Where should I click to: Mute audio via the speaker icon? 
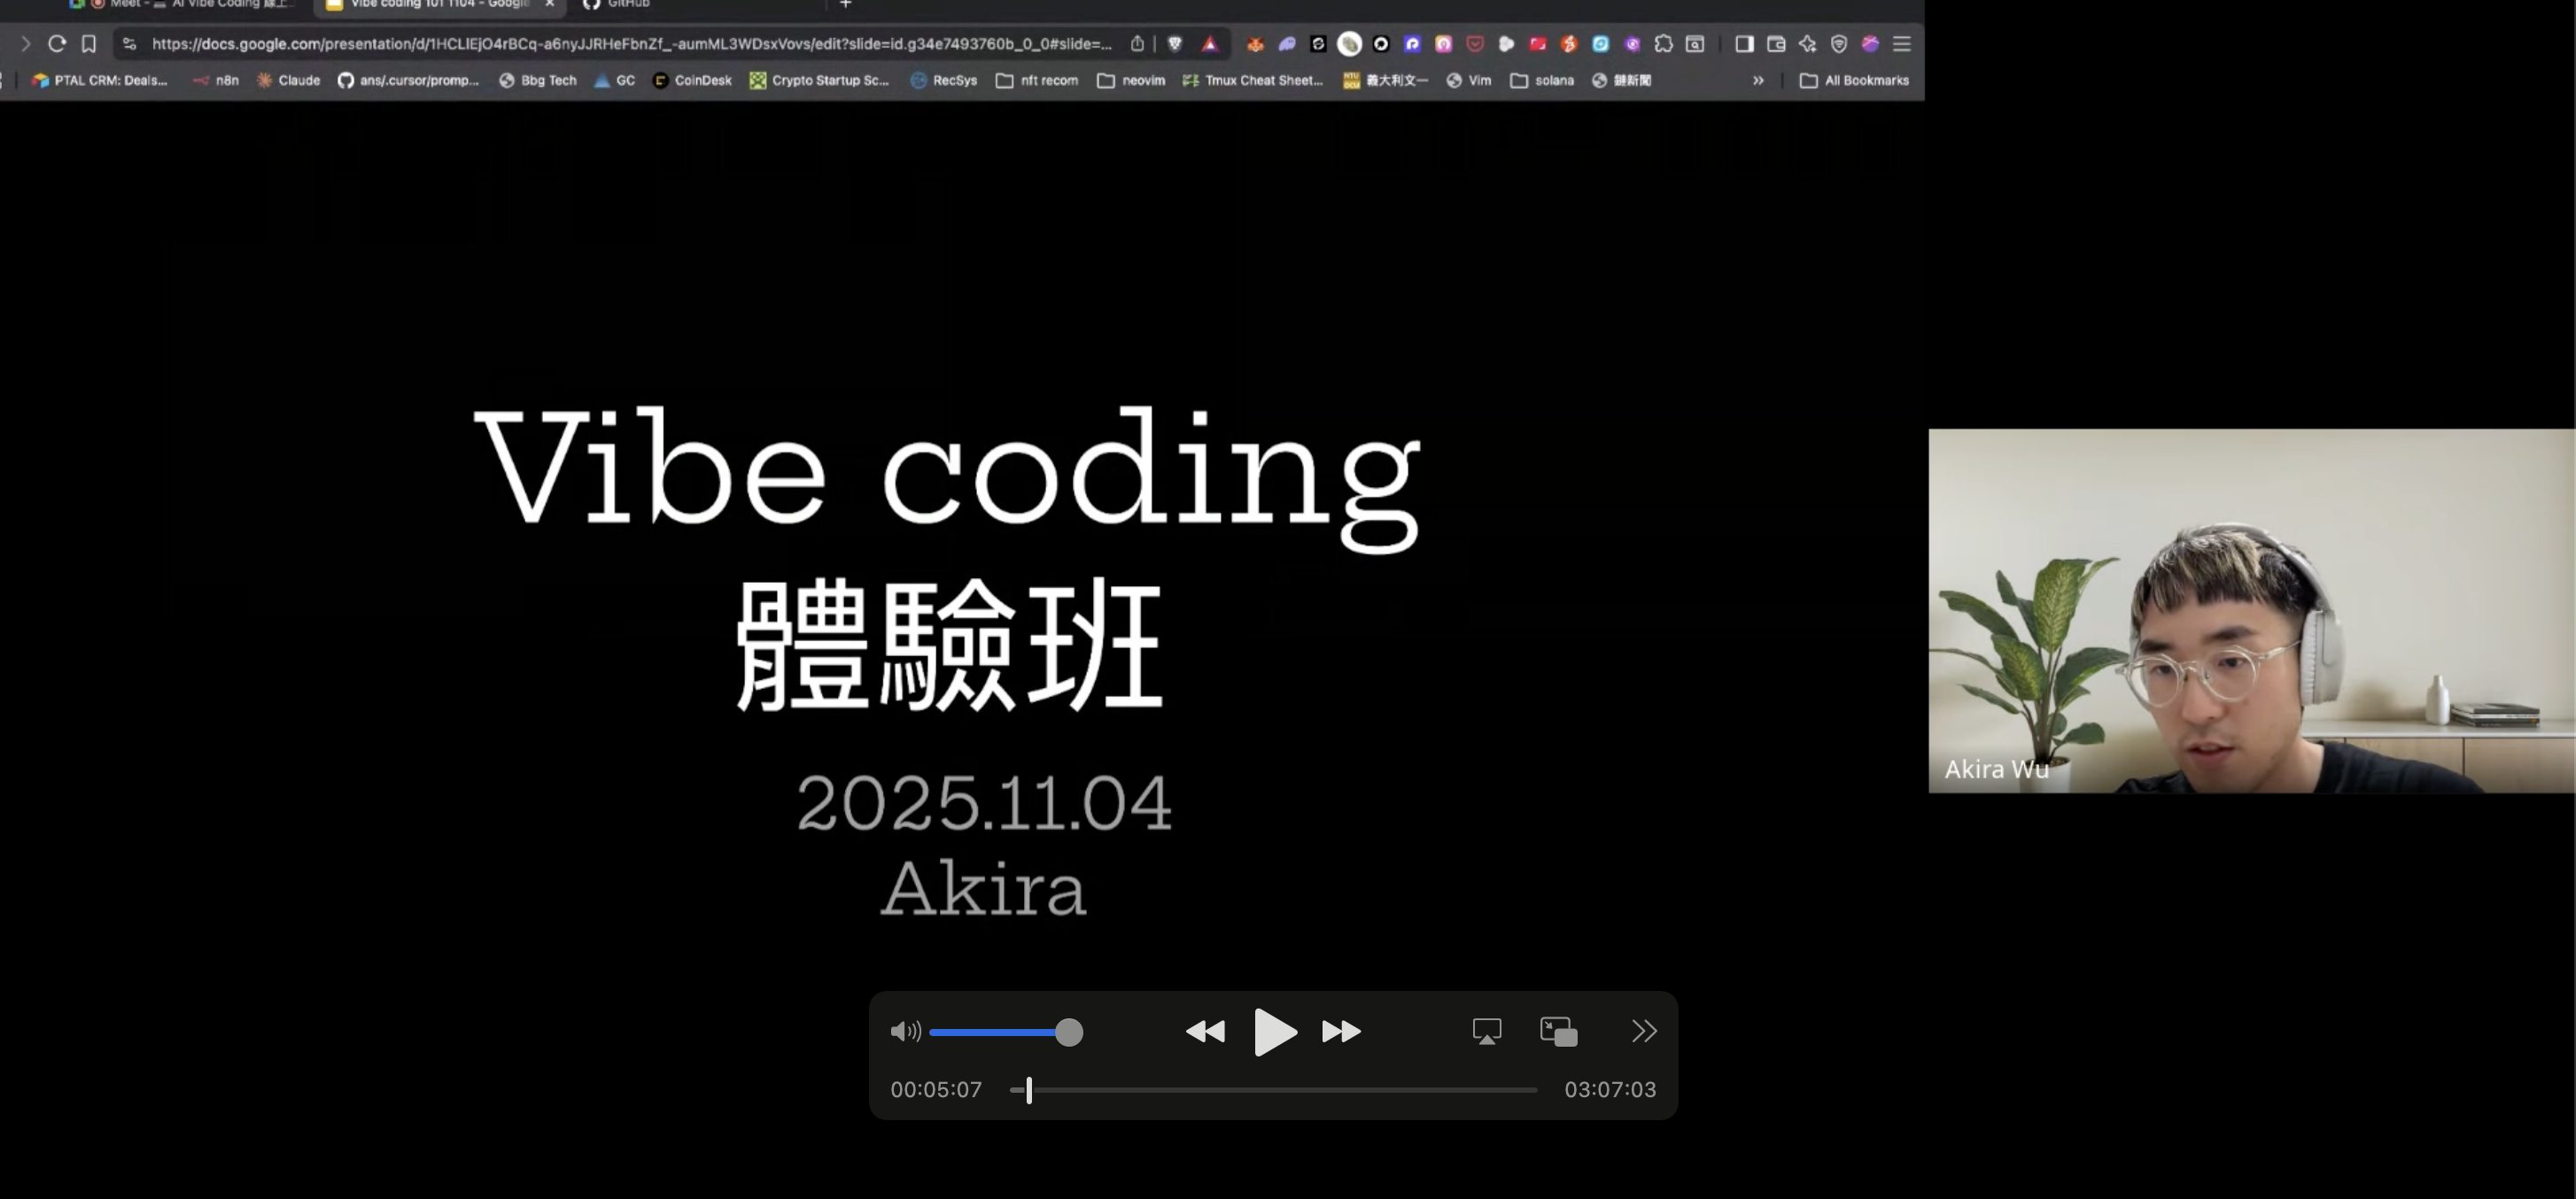[x=905, y=1031]
